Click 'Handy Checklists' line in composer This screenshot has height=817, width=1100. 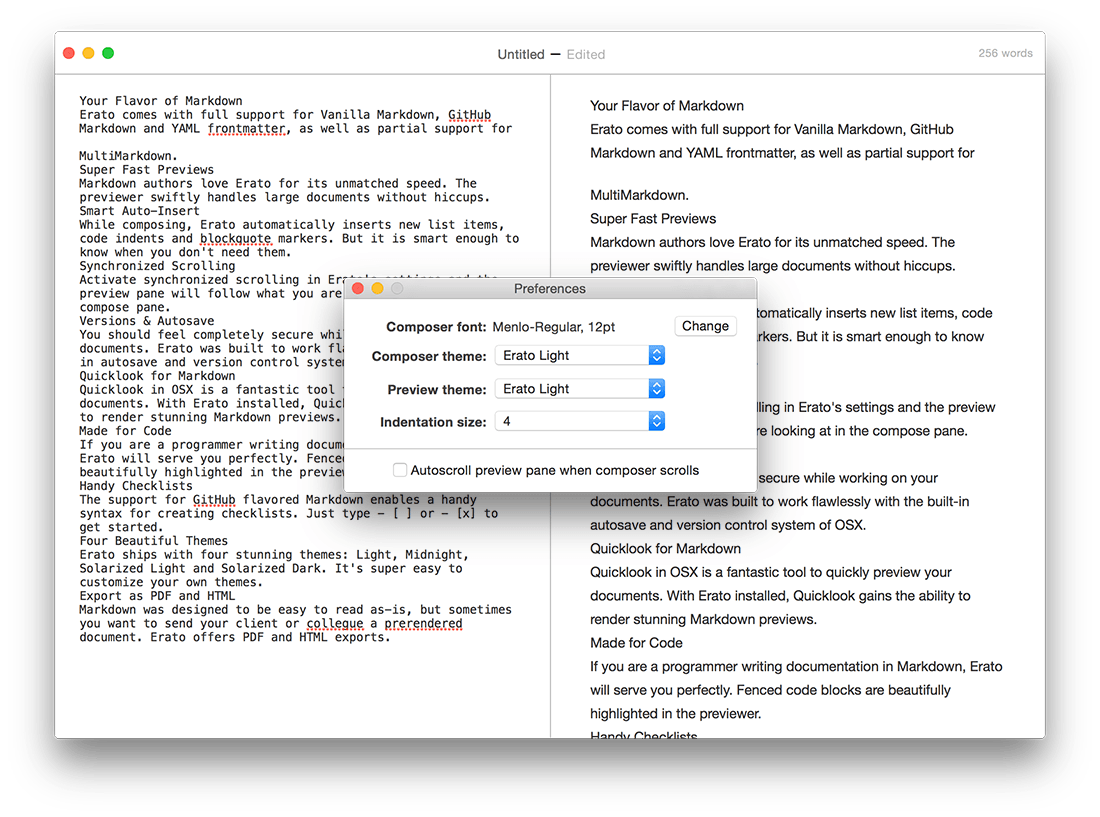[136, 486]
